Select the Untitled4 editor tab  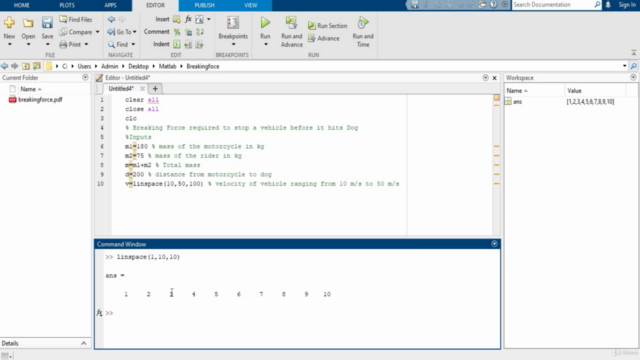coord(121,89)
